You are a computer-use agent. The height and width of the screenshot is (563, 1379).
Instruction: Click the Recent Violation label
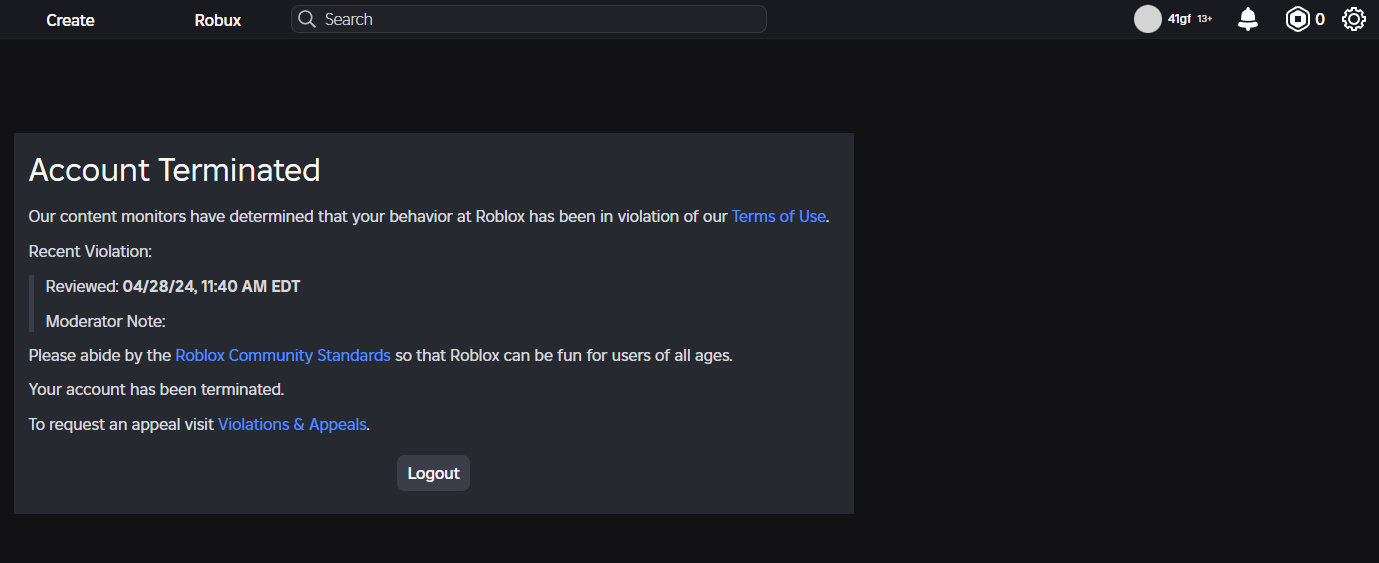[x=90, y=251]
